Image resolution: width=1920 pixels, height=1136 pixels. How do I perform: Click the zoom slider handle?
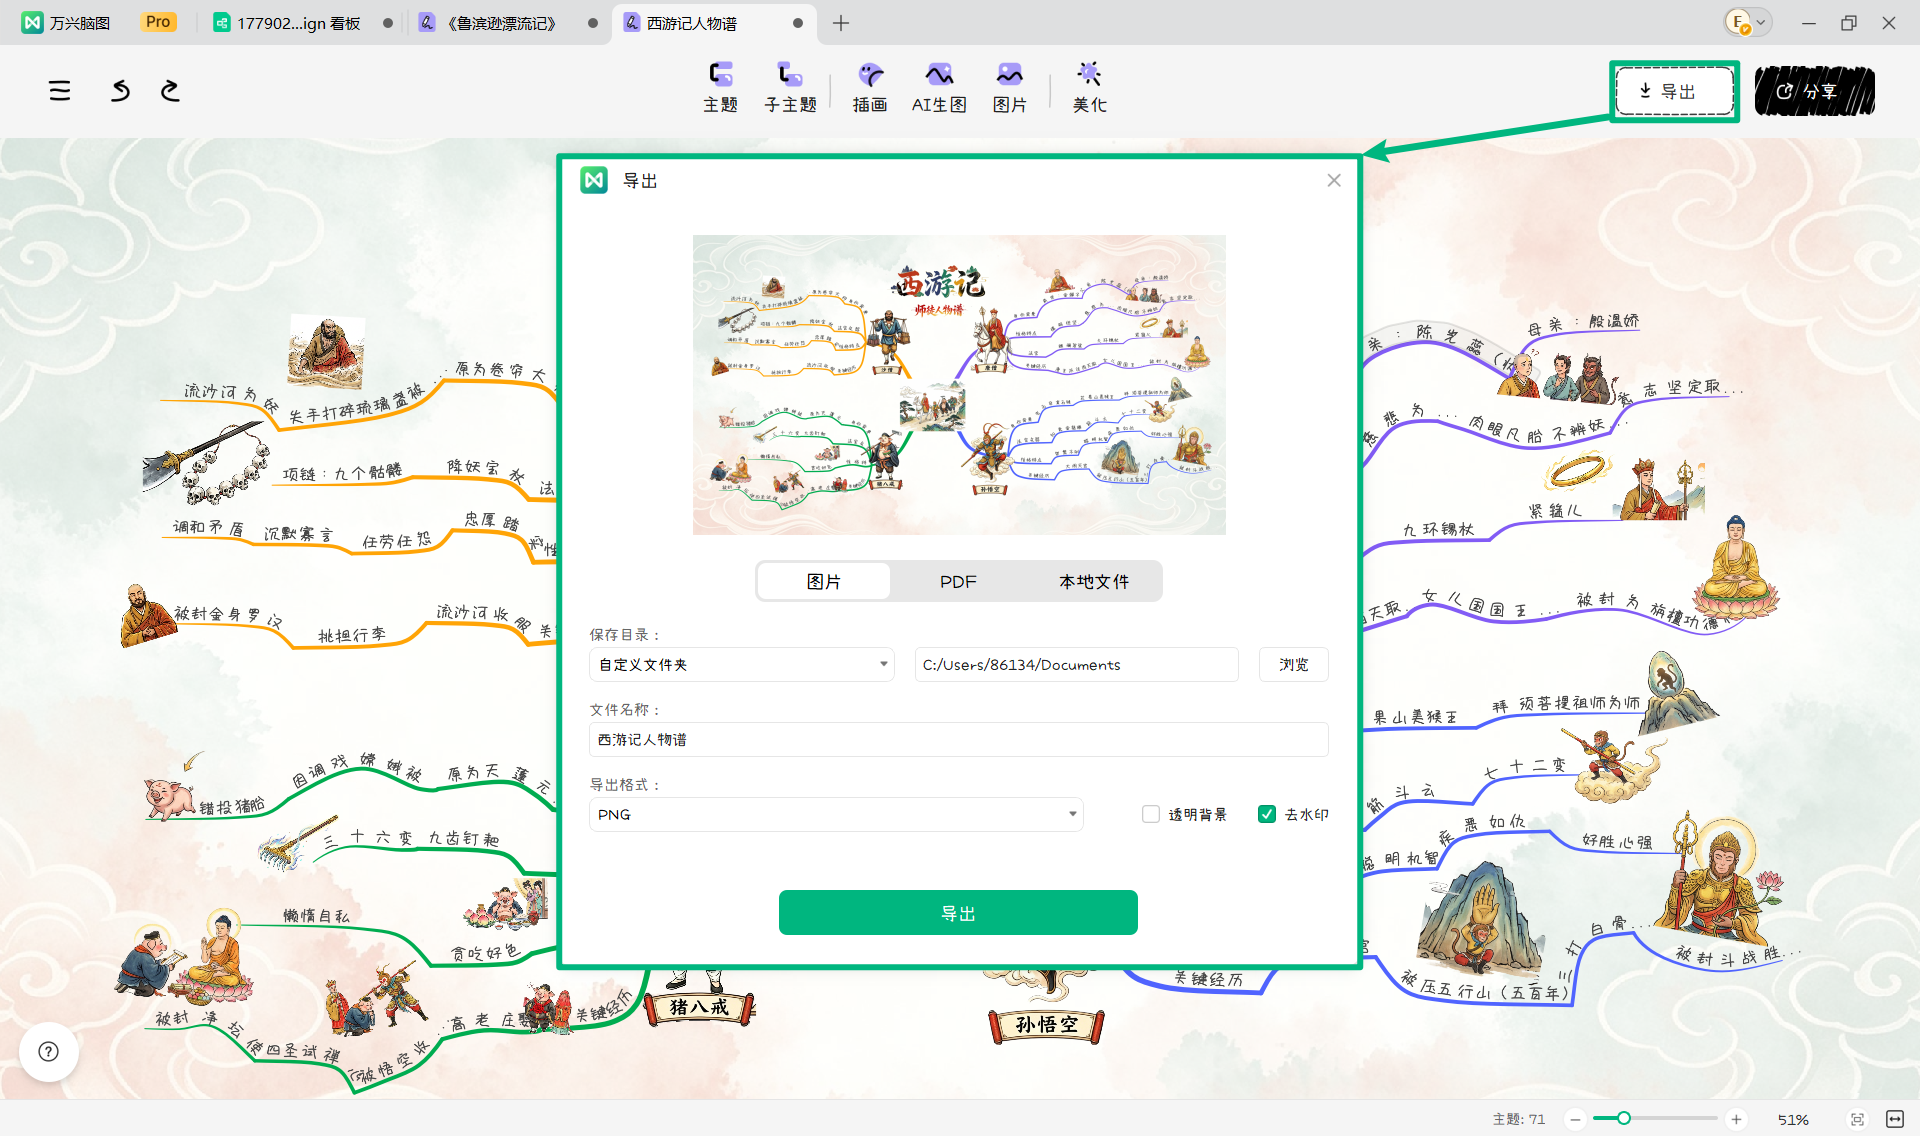click(1624, 1118)
